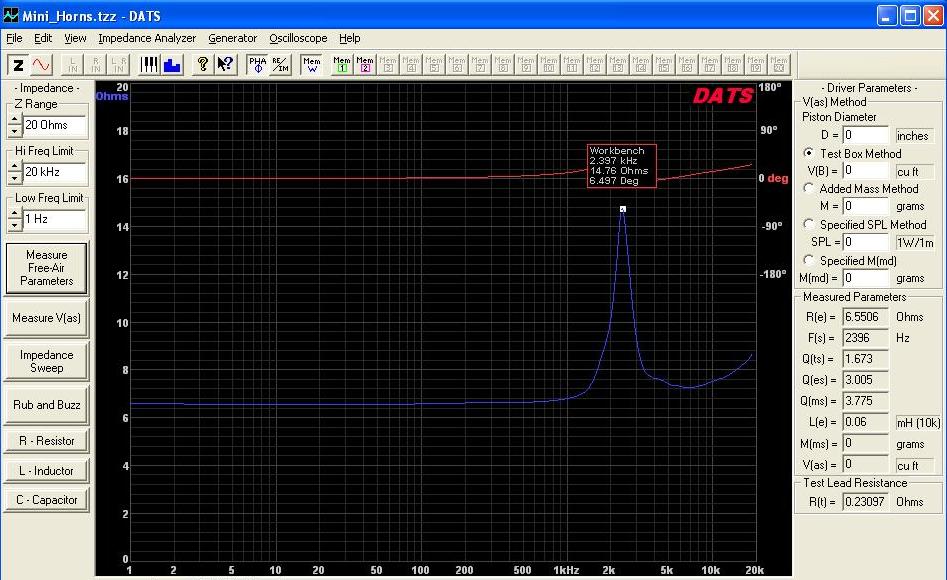Image resolution: width=947 pixels, height=580 pixels.
Task: Click the Mem W workbench memory icon
Action: (312, 65)
